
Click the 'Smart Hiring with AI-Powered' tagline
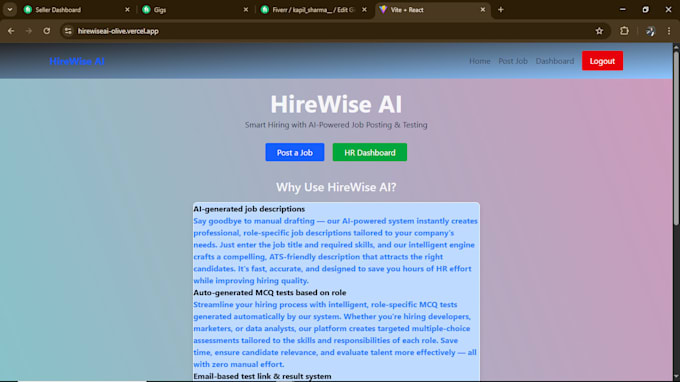336,125
